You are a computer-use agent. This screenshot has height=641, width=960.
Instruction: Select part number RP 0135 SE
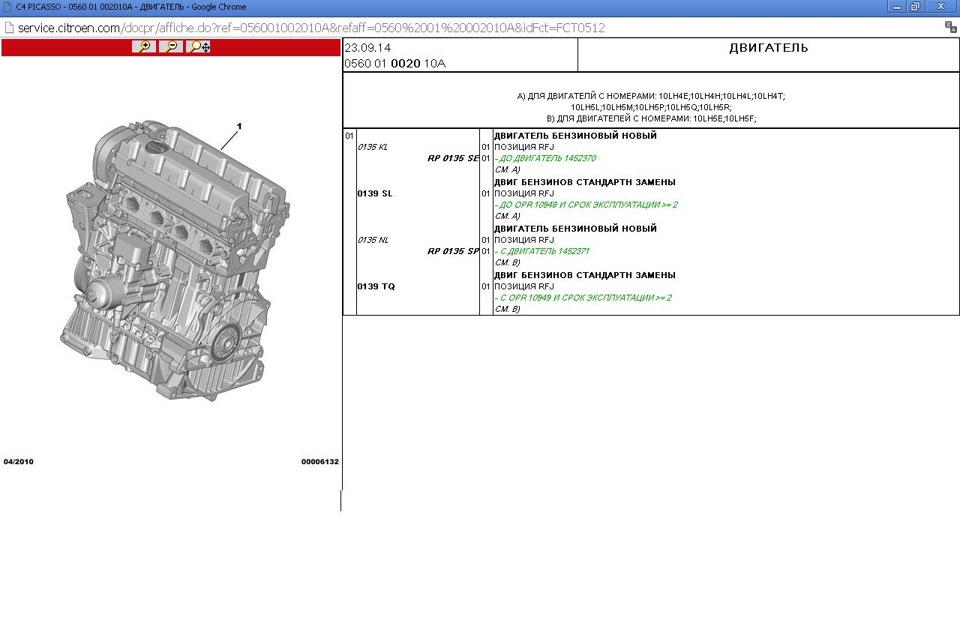[x=453, y=158]
